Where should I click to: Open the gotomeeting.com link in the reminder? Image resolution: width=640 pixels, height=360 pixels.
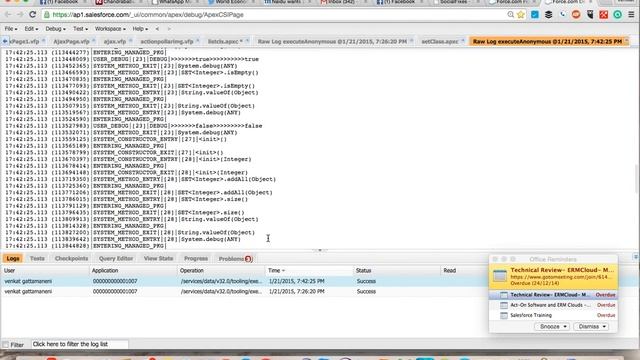click(561, 277)
